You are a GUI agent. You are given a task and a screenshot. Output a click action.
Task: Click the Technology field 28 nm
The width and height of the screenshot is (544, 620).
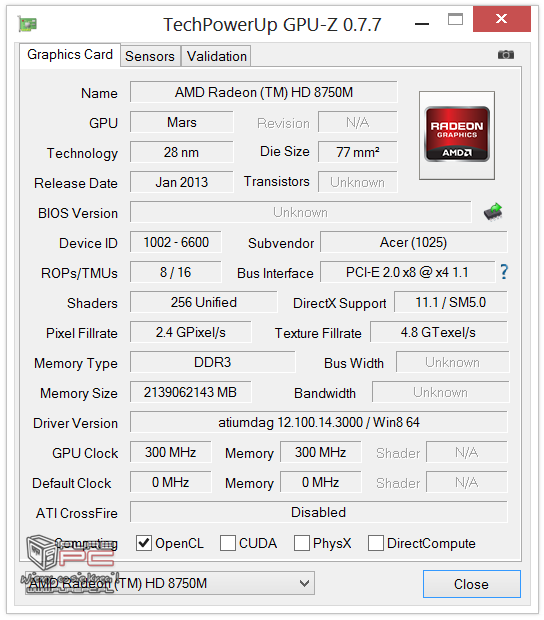pos(181,152)
